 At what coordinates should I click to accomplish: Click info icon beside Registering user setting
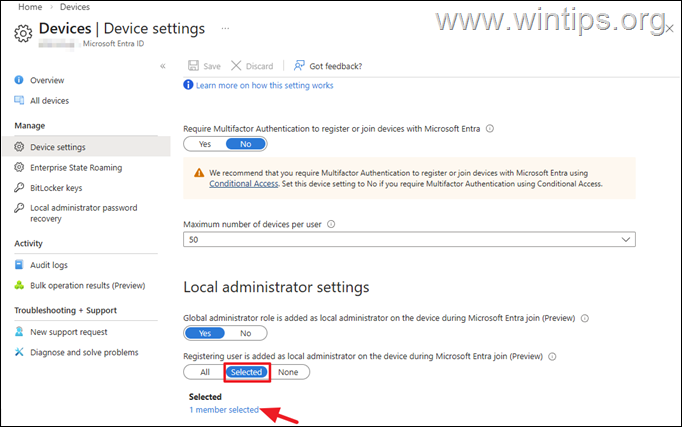tap(552, 357)
